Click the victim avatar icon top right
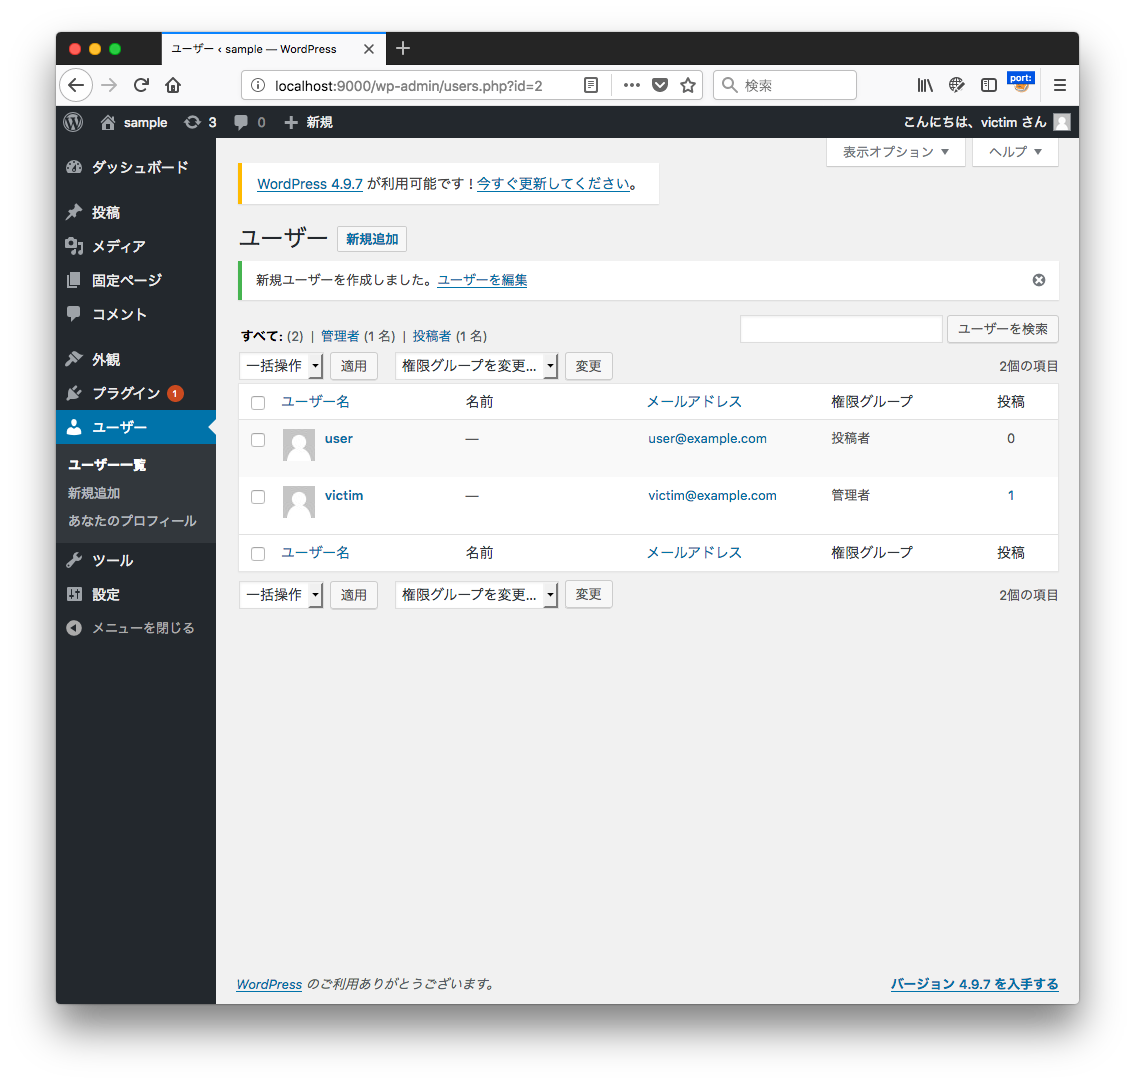 tap(1062, 122)
